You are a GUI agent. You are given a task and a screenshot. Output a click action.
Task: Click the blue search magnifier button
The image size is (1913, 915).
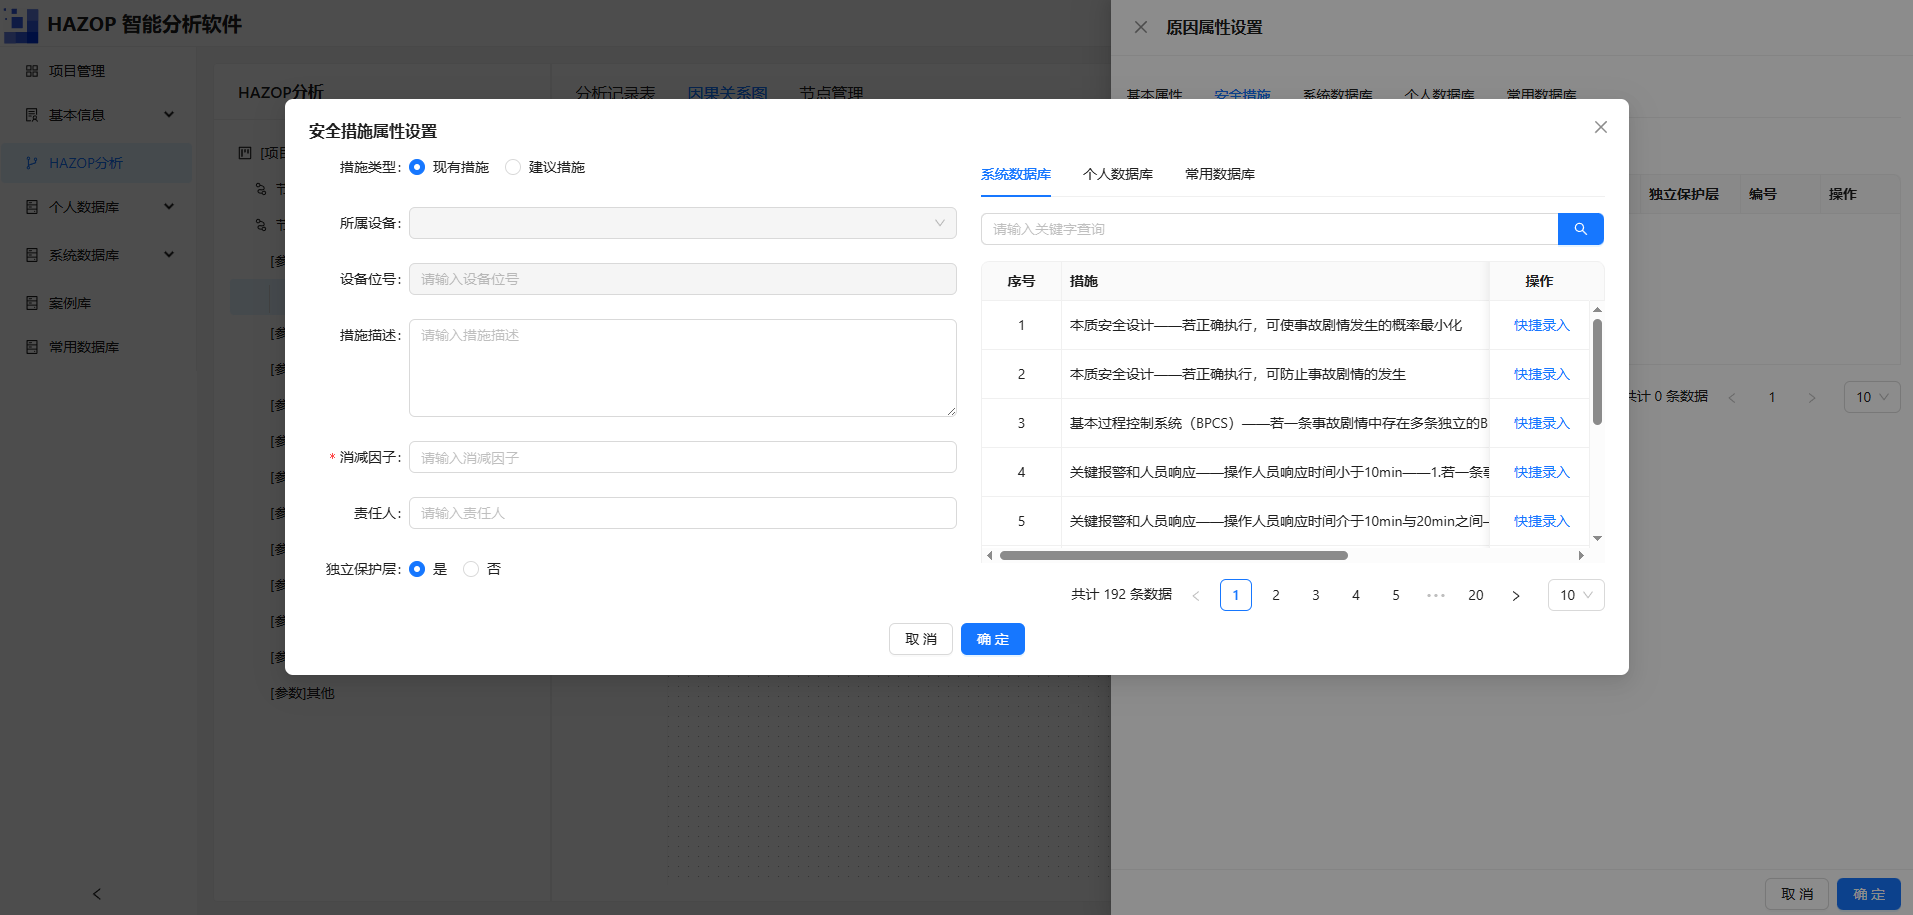pyautogui.click(x=1580, y=229)
